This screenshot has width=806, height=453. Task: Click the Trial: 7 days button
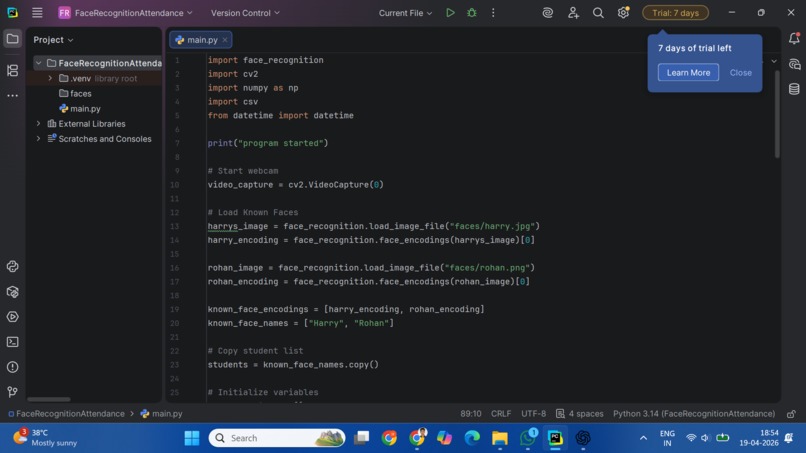675,13
